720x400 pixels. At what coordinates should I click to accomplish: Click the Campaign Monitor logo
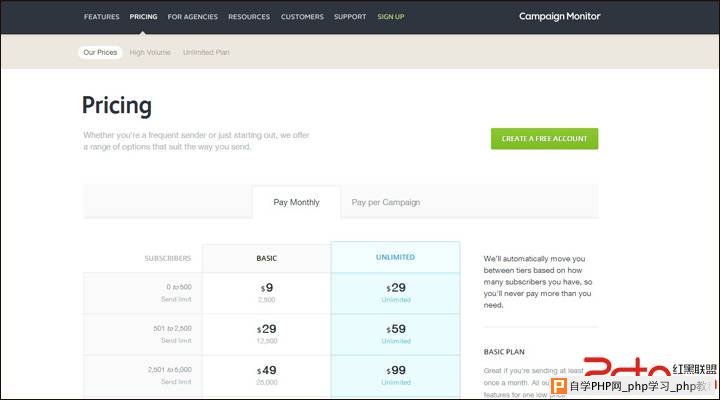coord(559,17)
